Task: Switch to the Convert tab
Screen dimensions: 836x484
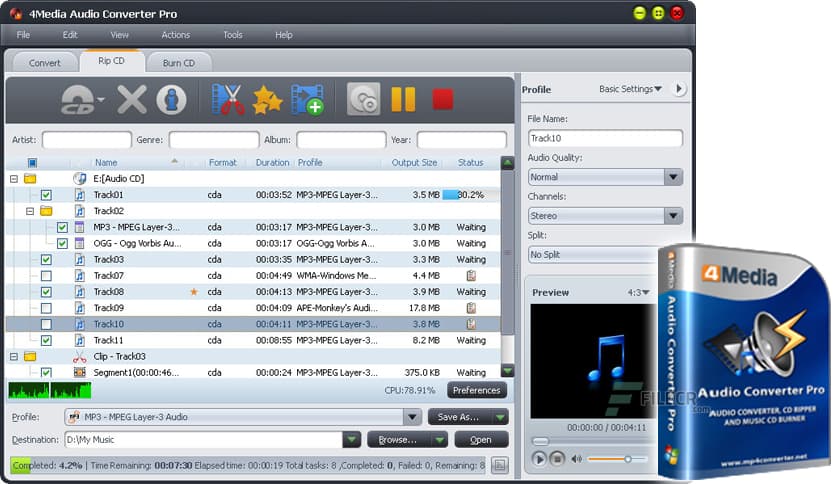Action: click(44, 63)
